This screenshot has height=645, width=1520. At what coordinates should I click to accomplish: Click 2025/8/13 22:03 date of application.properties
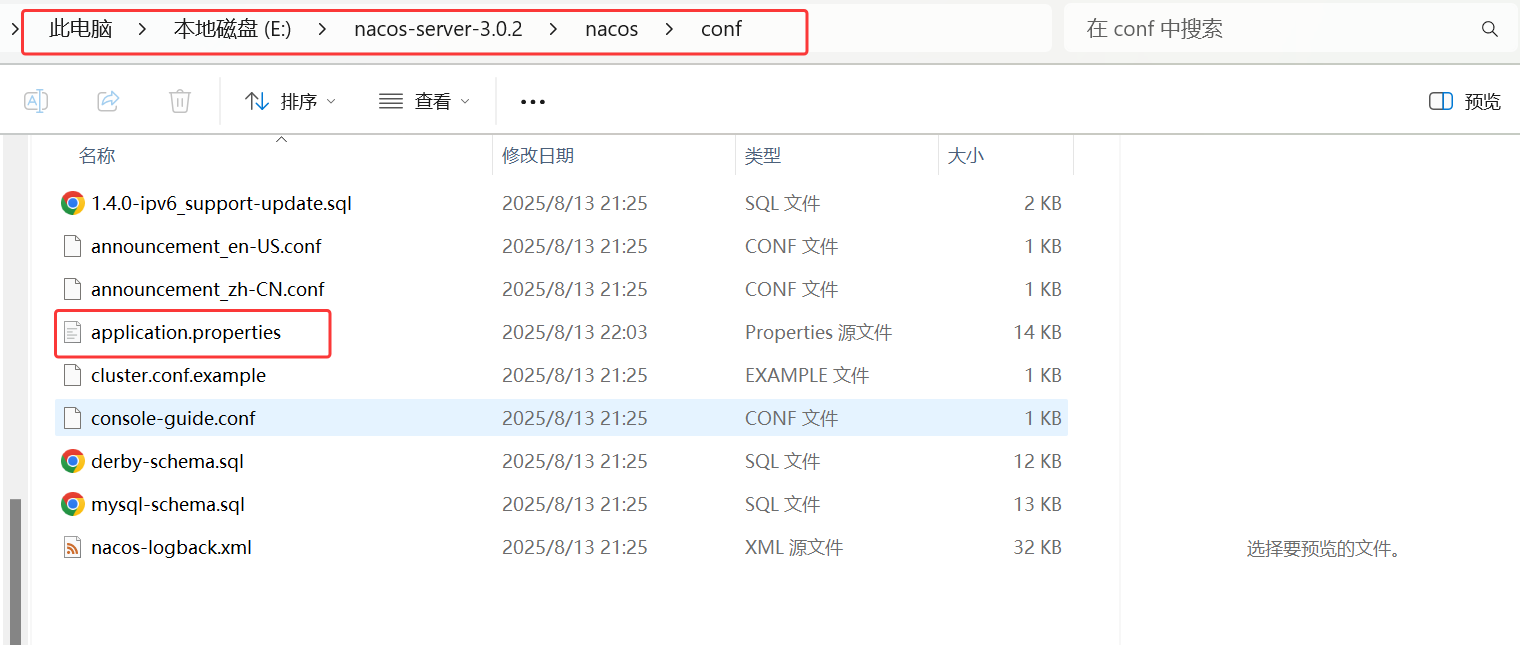[x=575, y=332]
